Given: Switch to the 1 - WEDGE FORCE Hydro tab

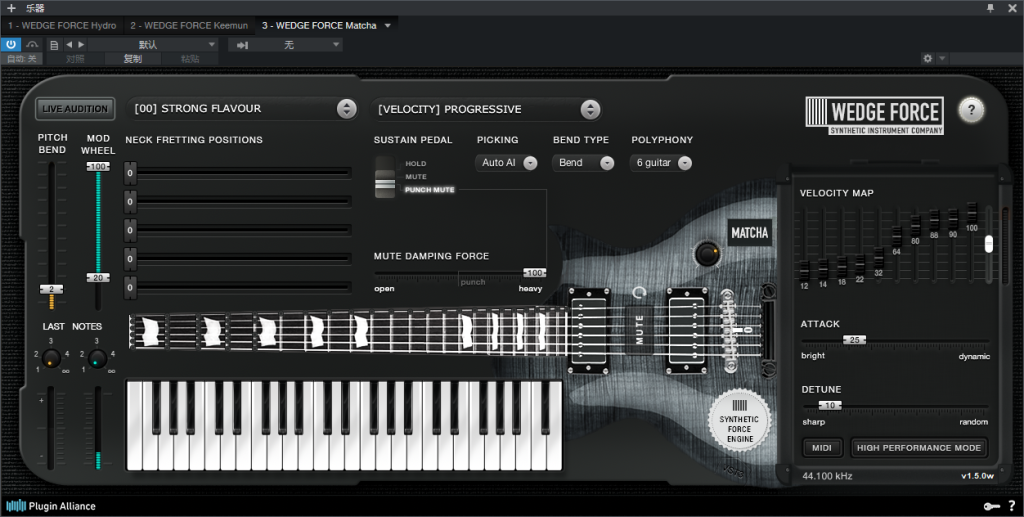Looking at the screenshot, I should [x=62, y=25].
